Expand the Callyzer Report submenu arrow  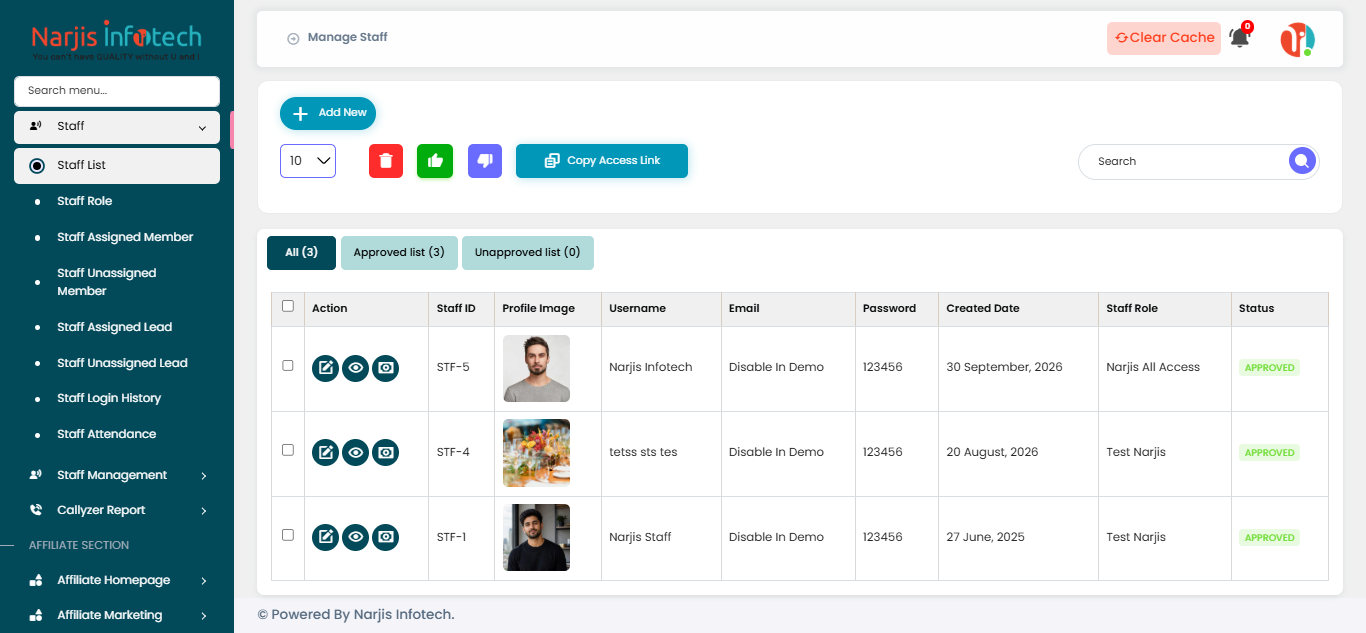(203, 511)
